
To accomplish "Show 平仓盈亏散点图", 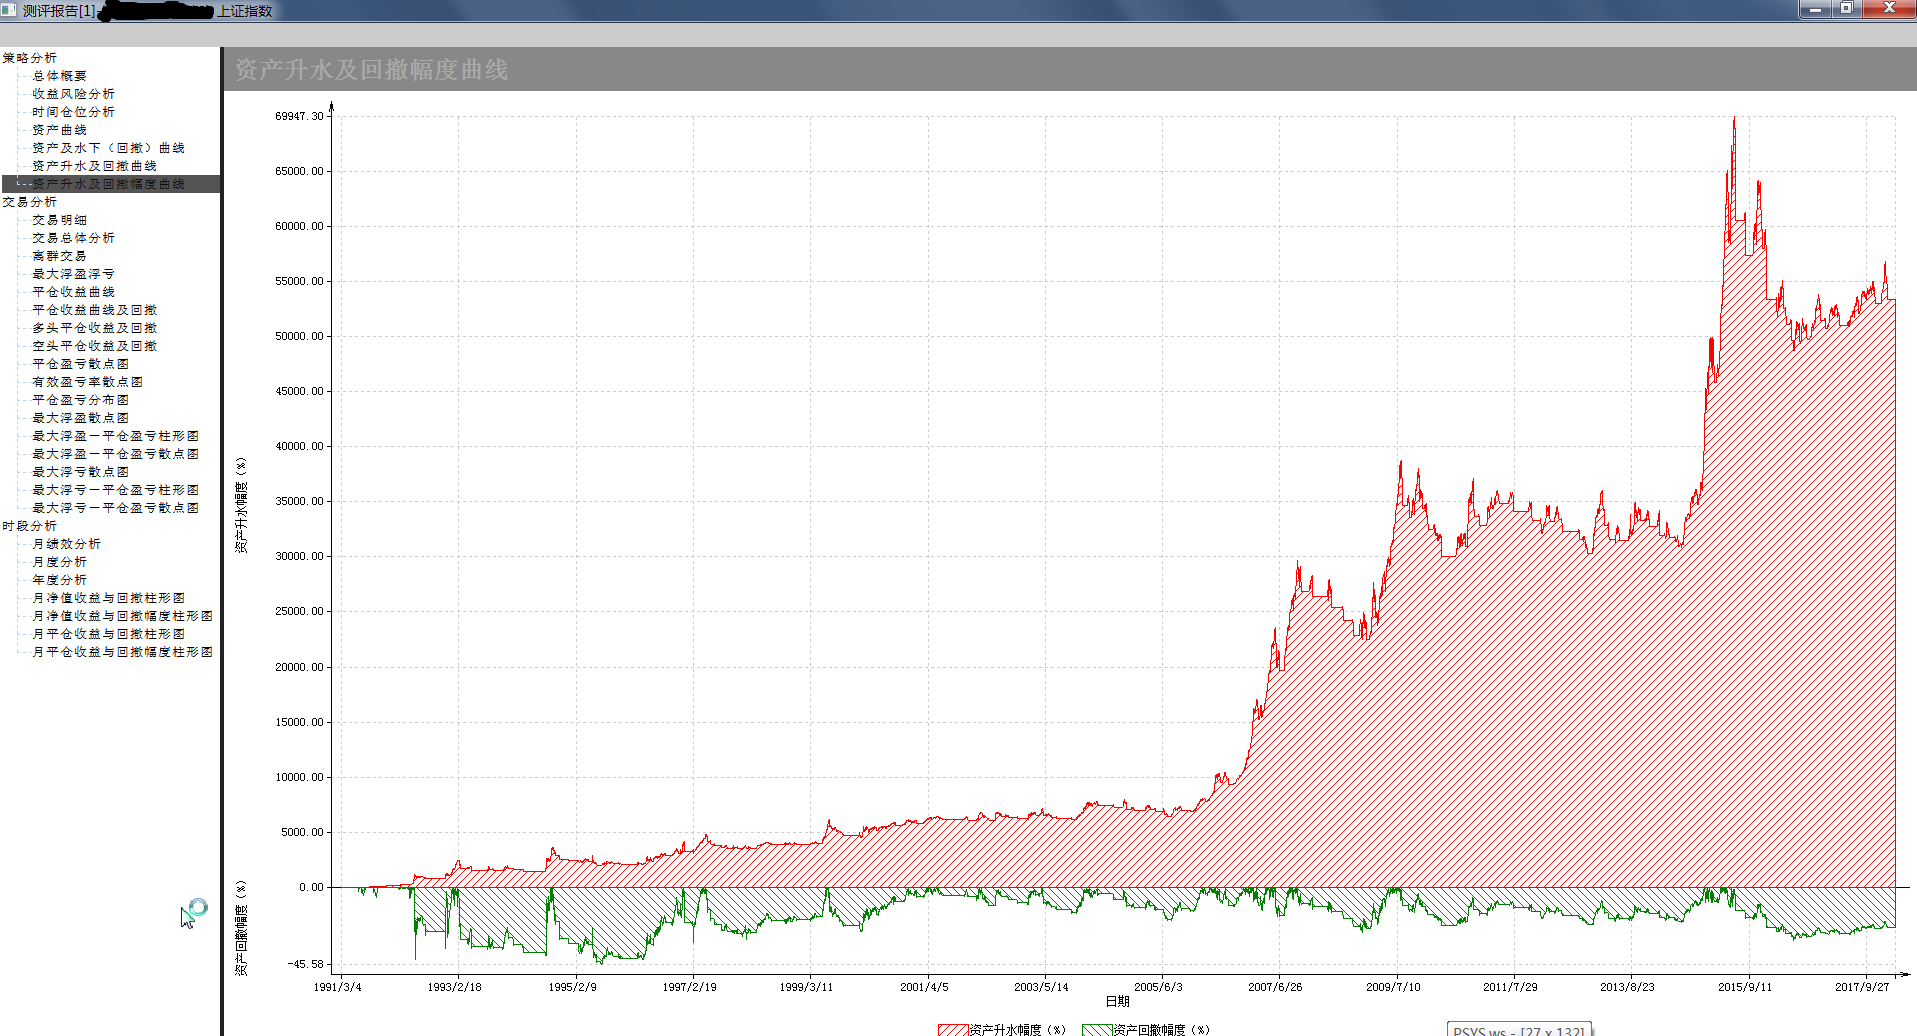I will (x=80, y=364).
